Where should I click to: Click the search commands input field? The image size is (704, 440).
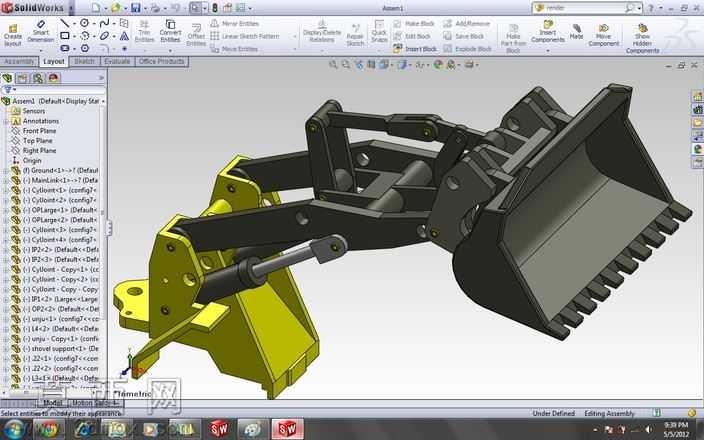(x=584, y=8)
